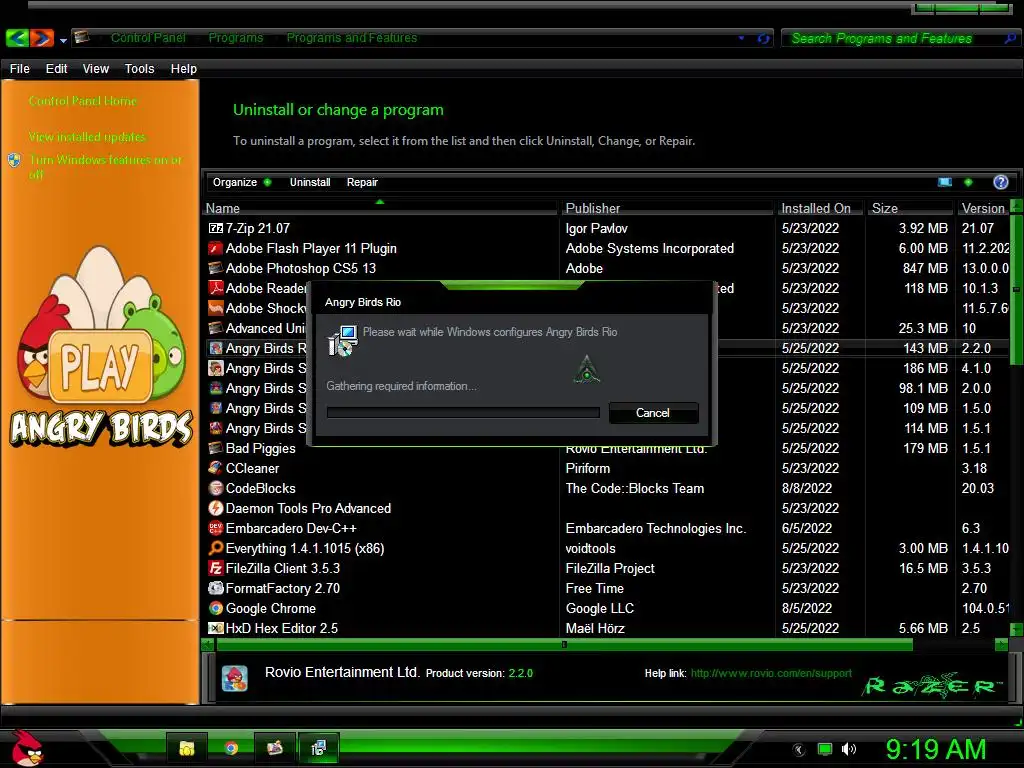Open the Organize dropdown
This screenshot has height=768, width=1024.
[x=241, y=182]
